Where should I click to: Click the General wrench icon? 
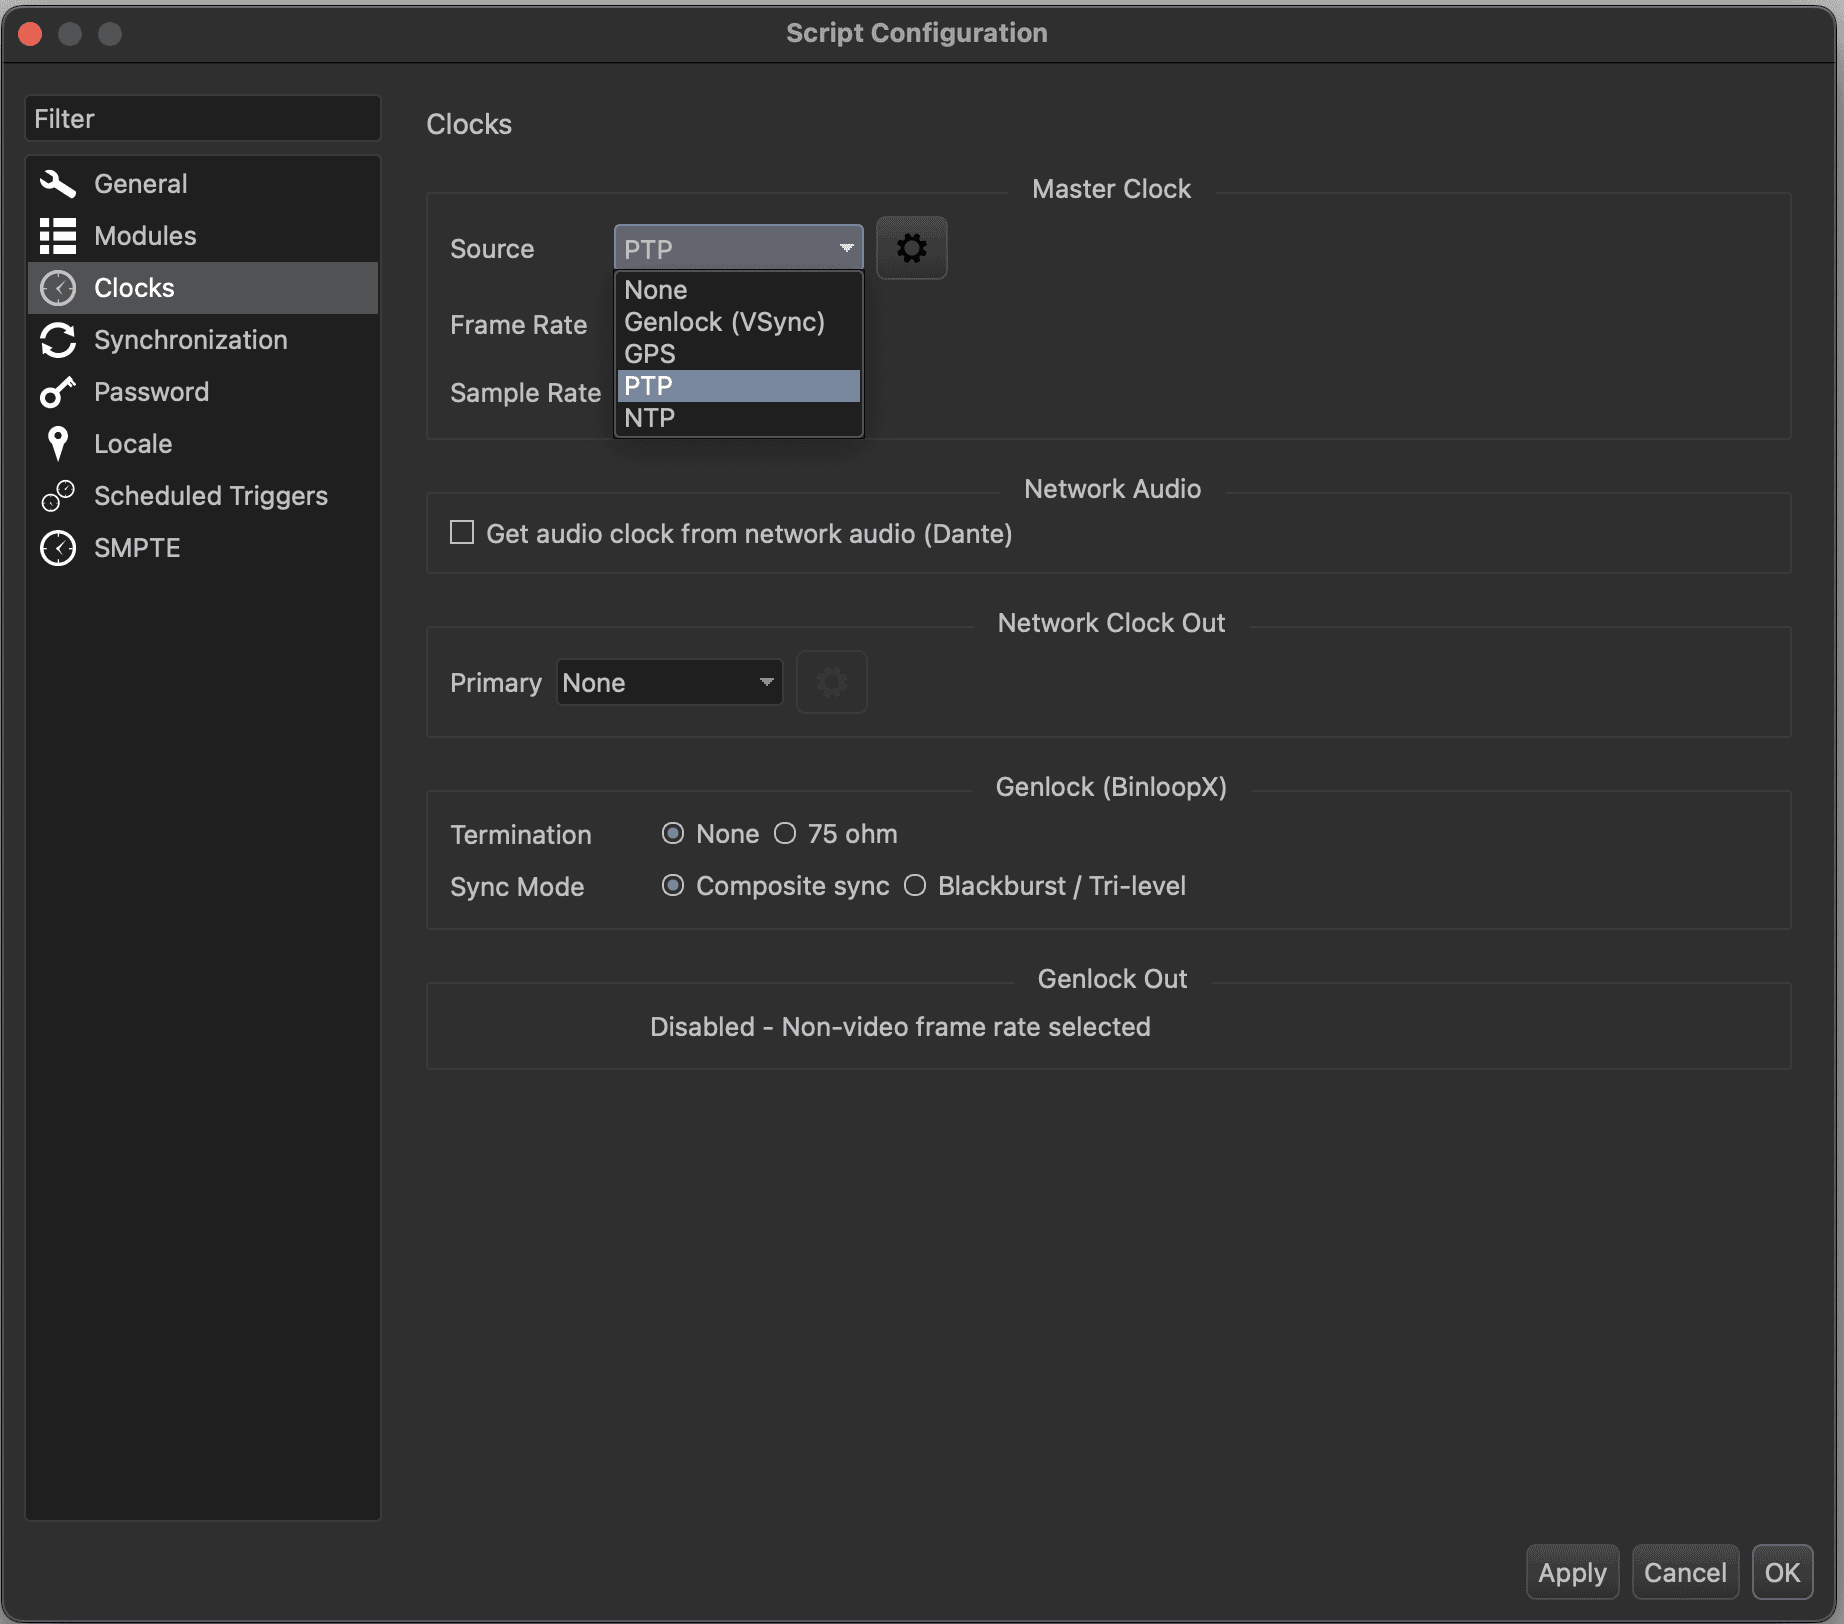[58, 184]
